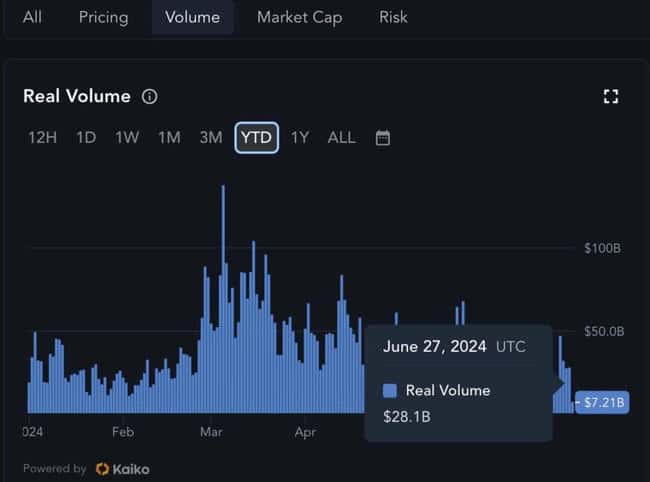
Task: Click the info icon beside Real Volume
Action: coord(150,97)
